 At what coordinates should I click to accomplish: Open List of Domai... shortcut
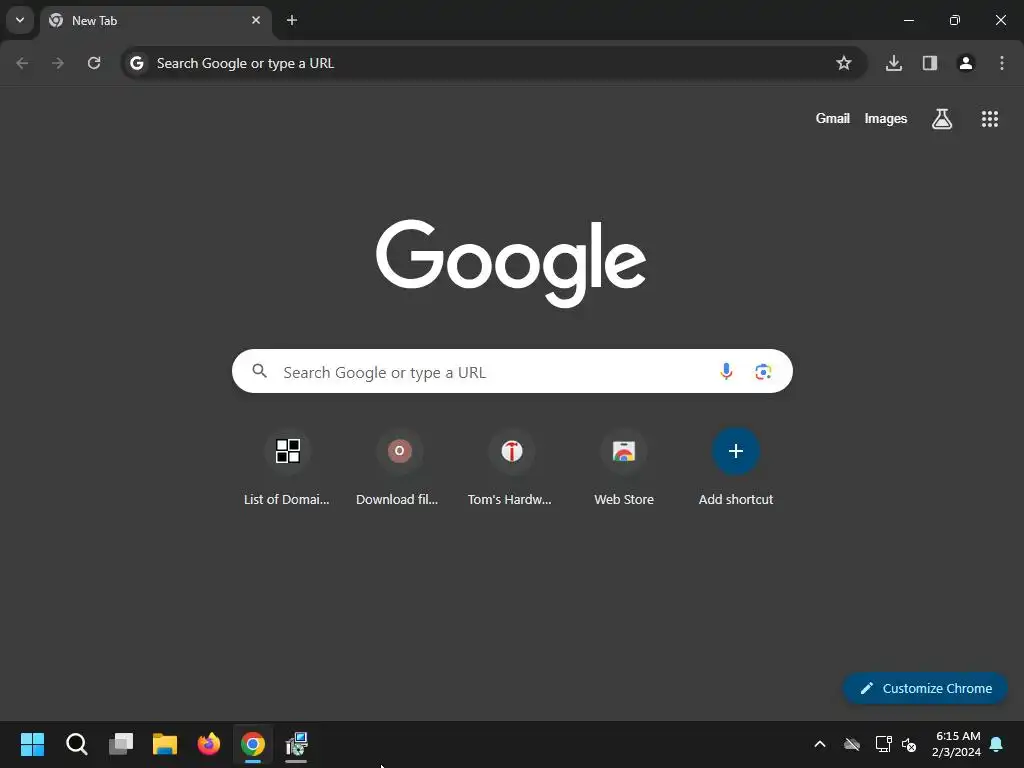point(287,468)
